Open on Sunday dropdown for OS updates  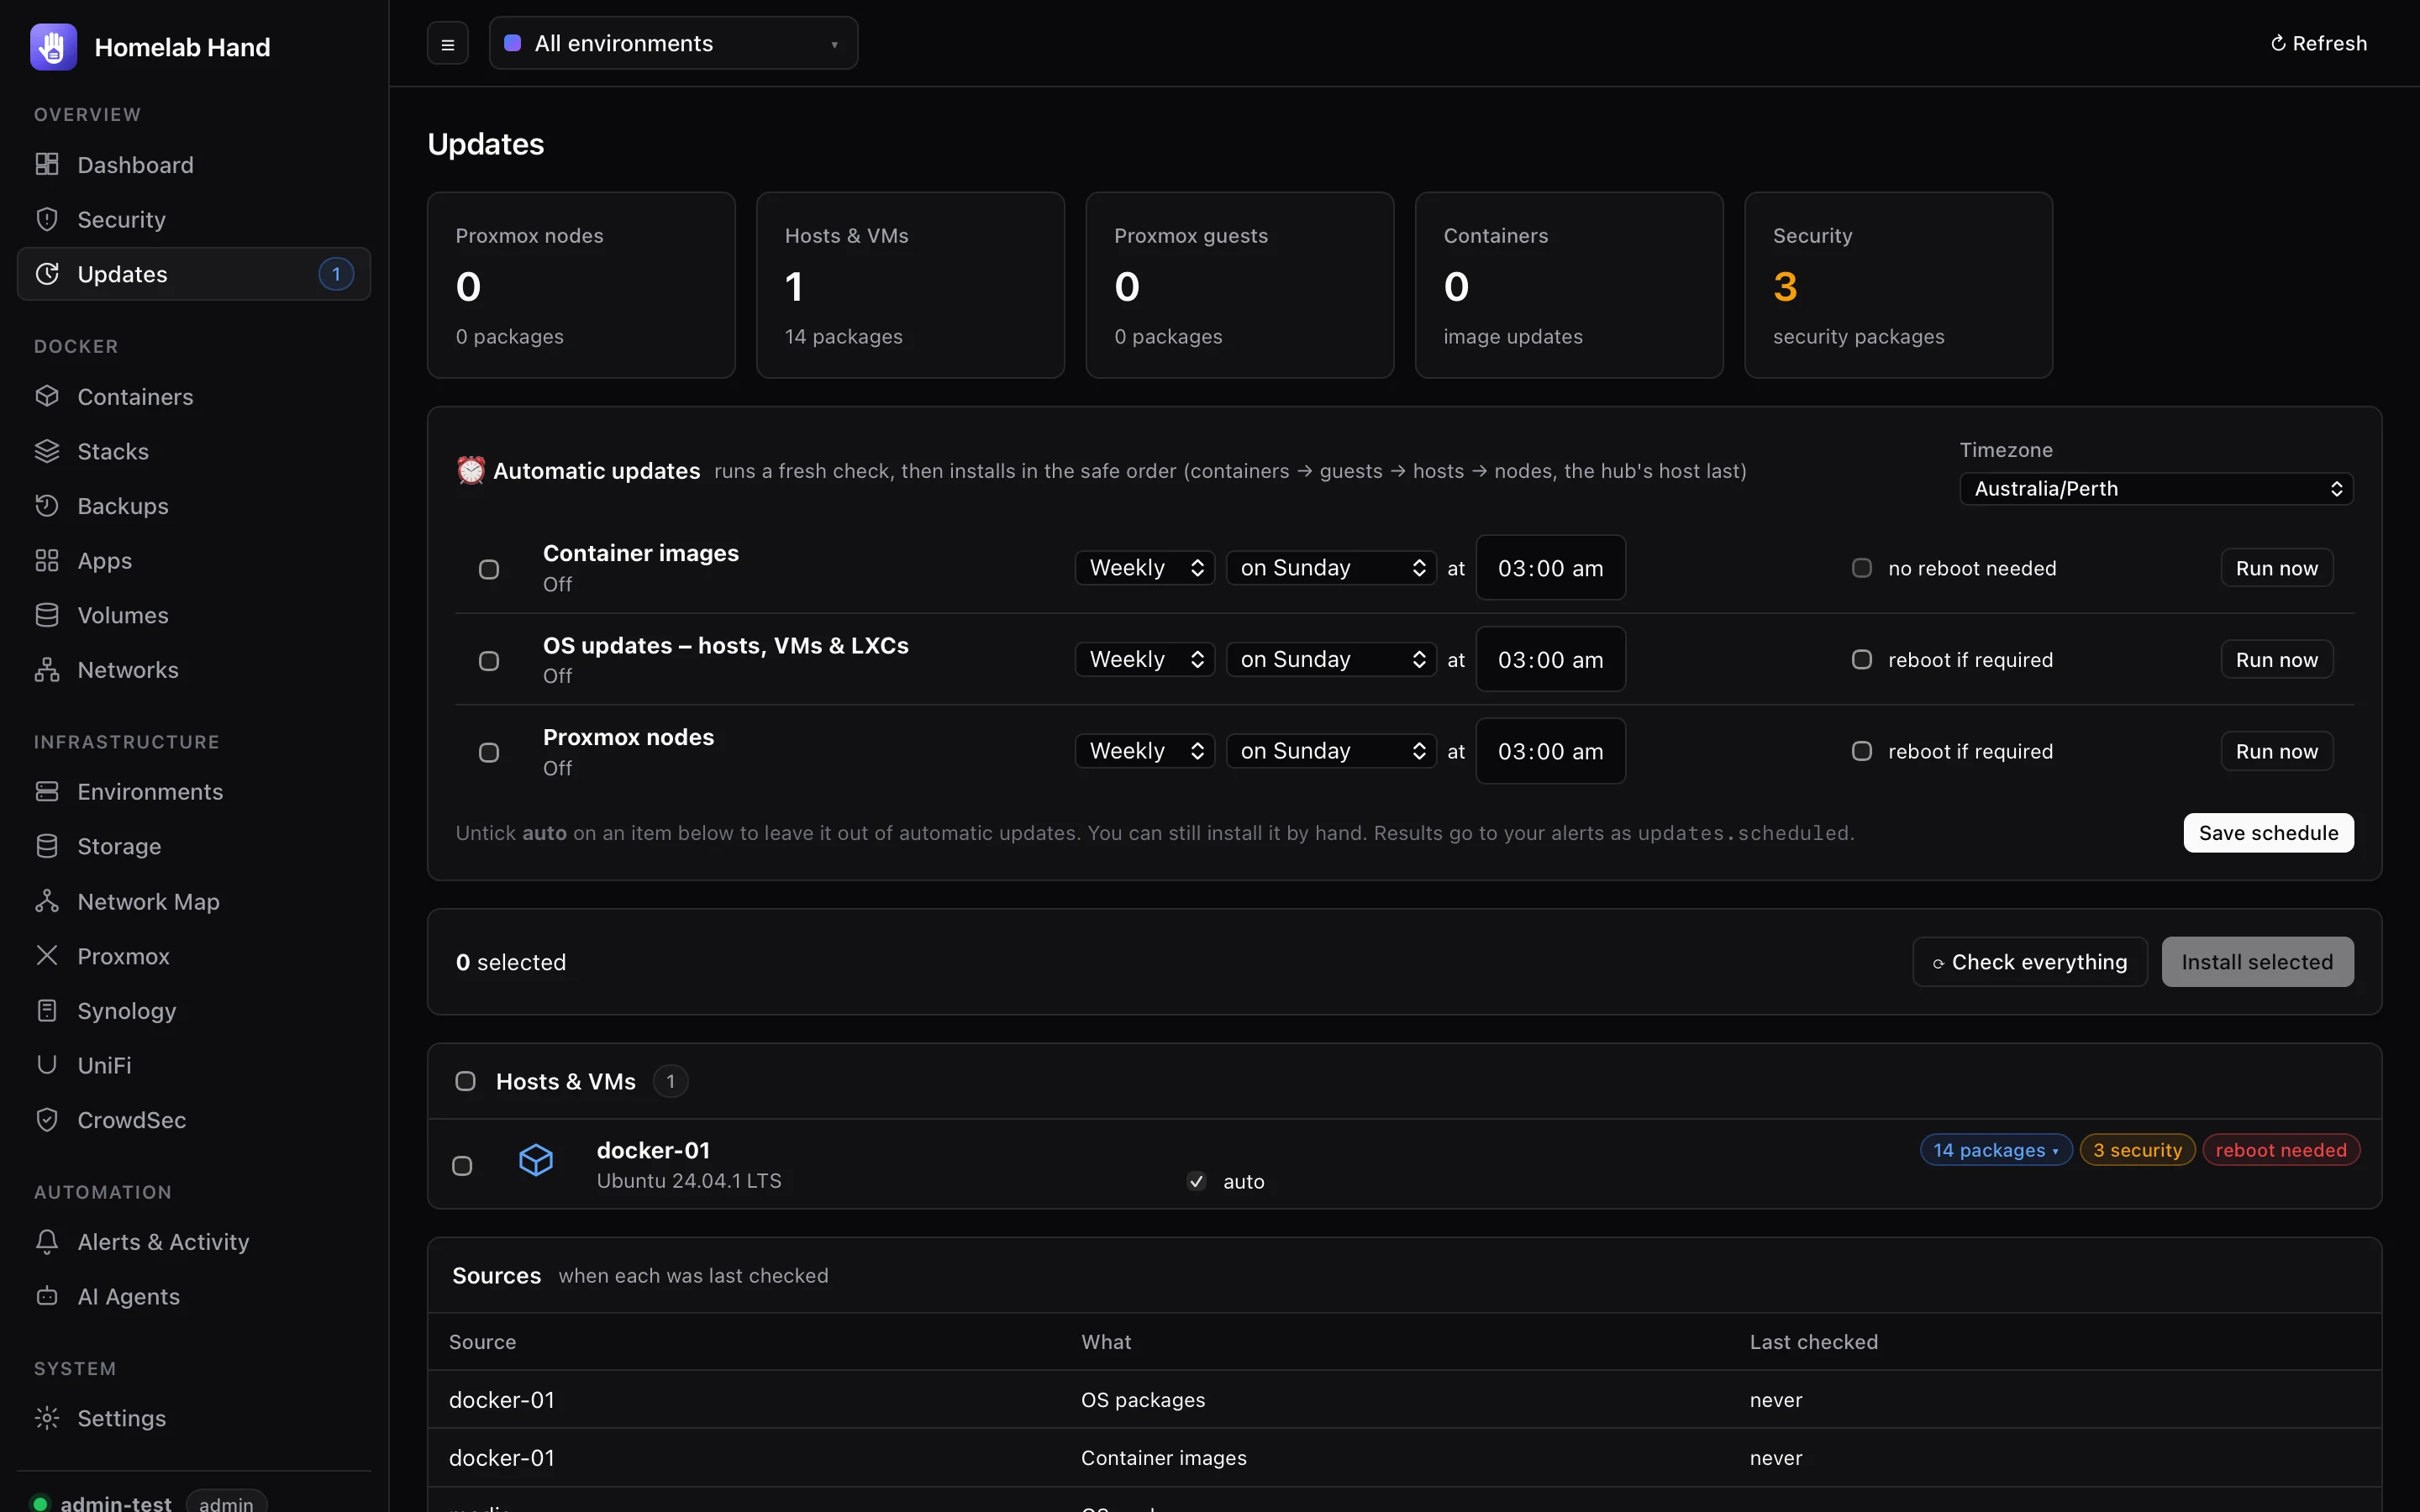[1331, 660]
